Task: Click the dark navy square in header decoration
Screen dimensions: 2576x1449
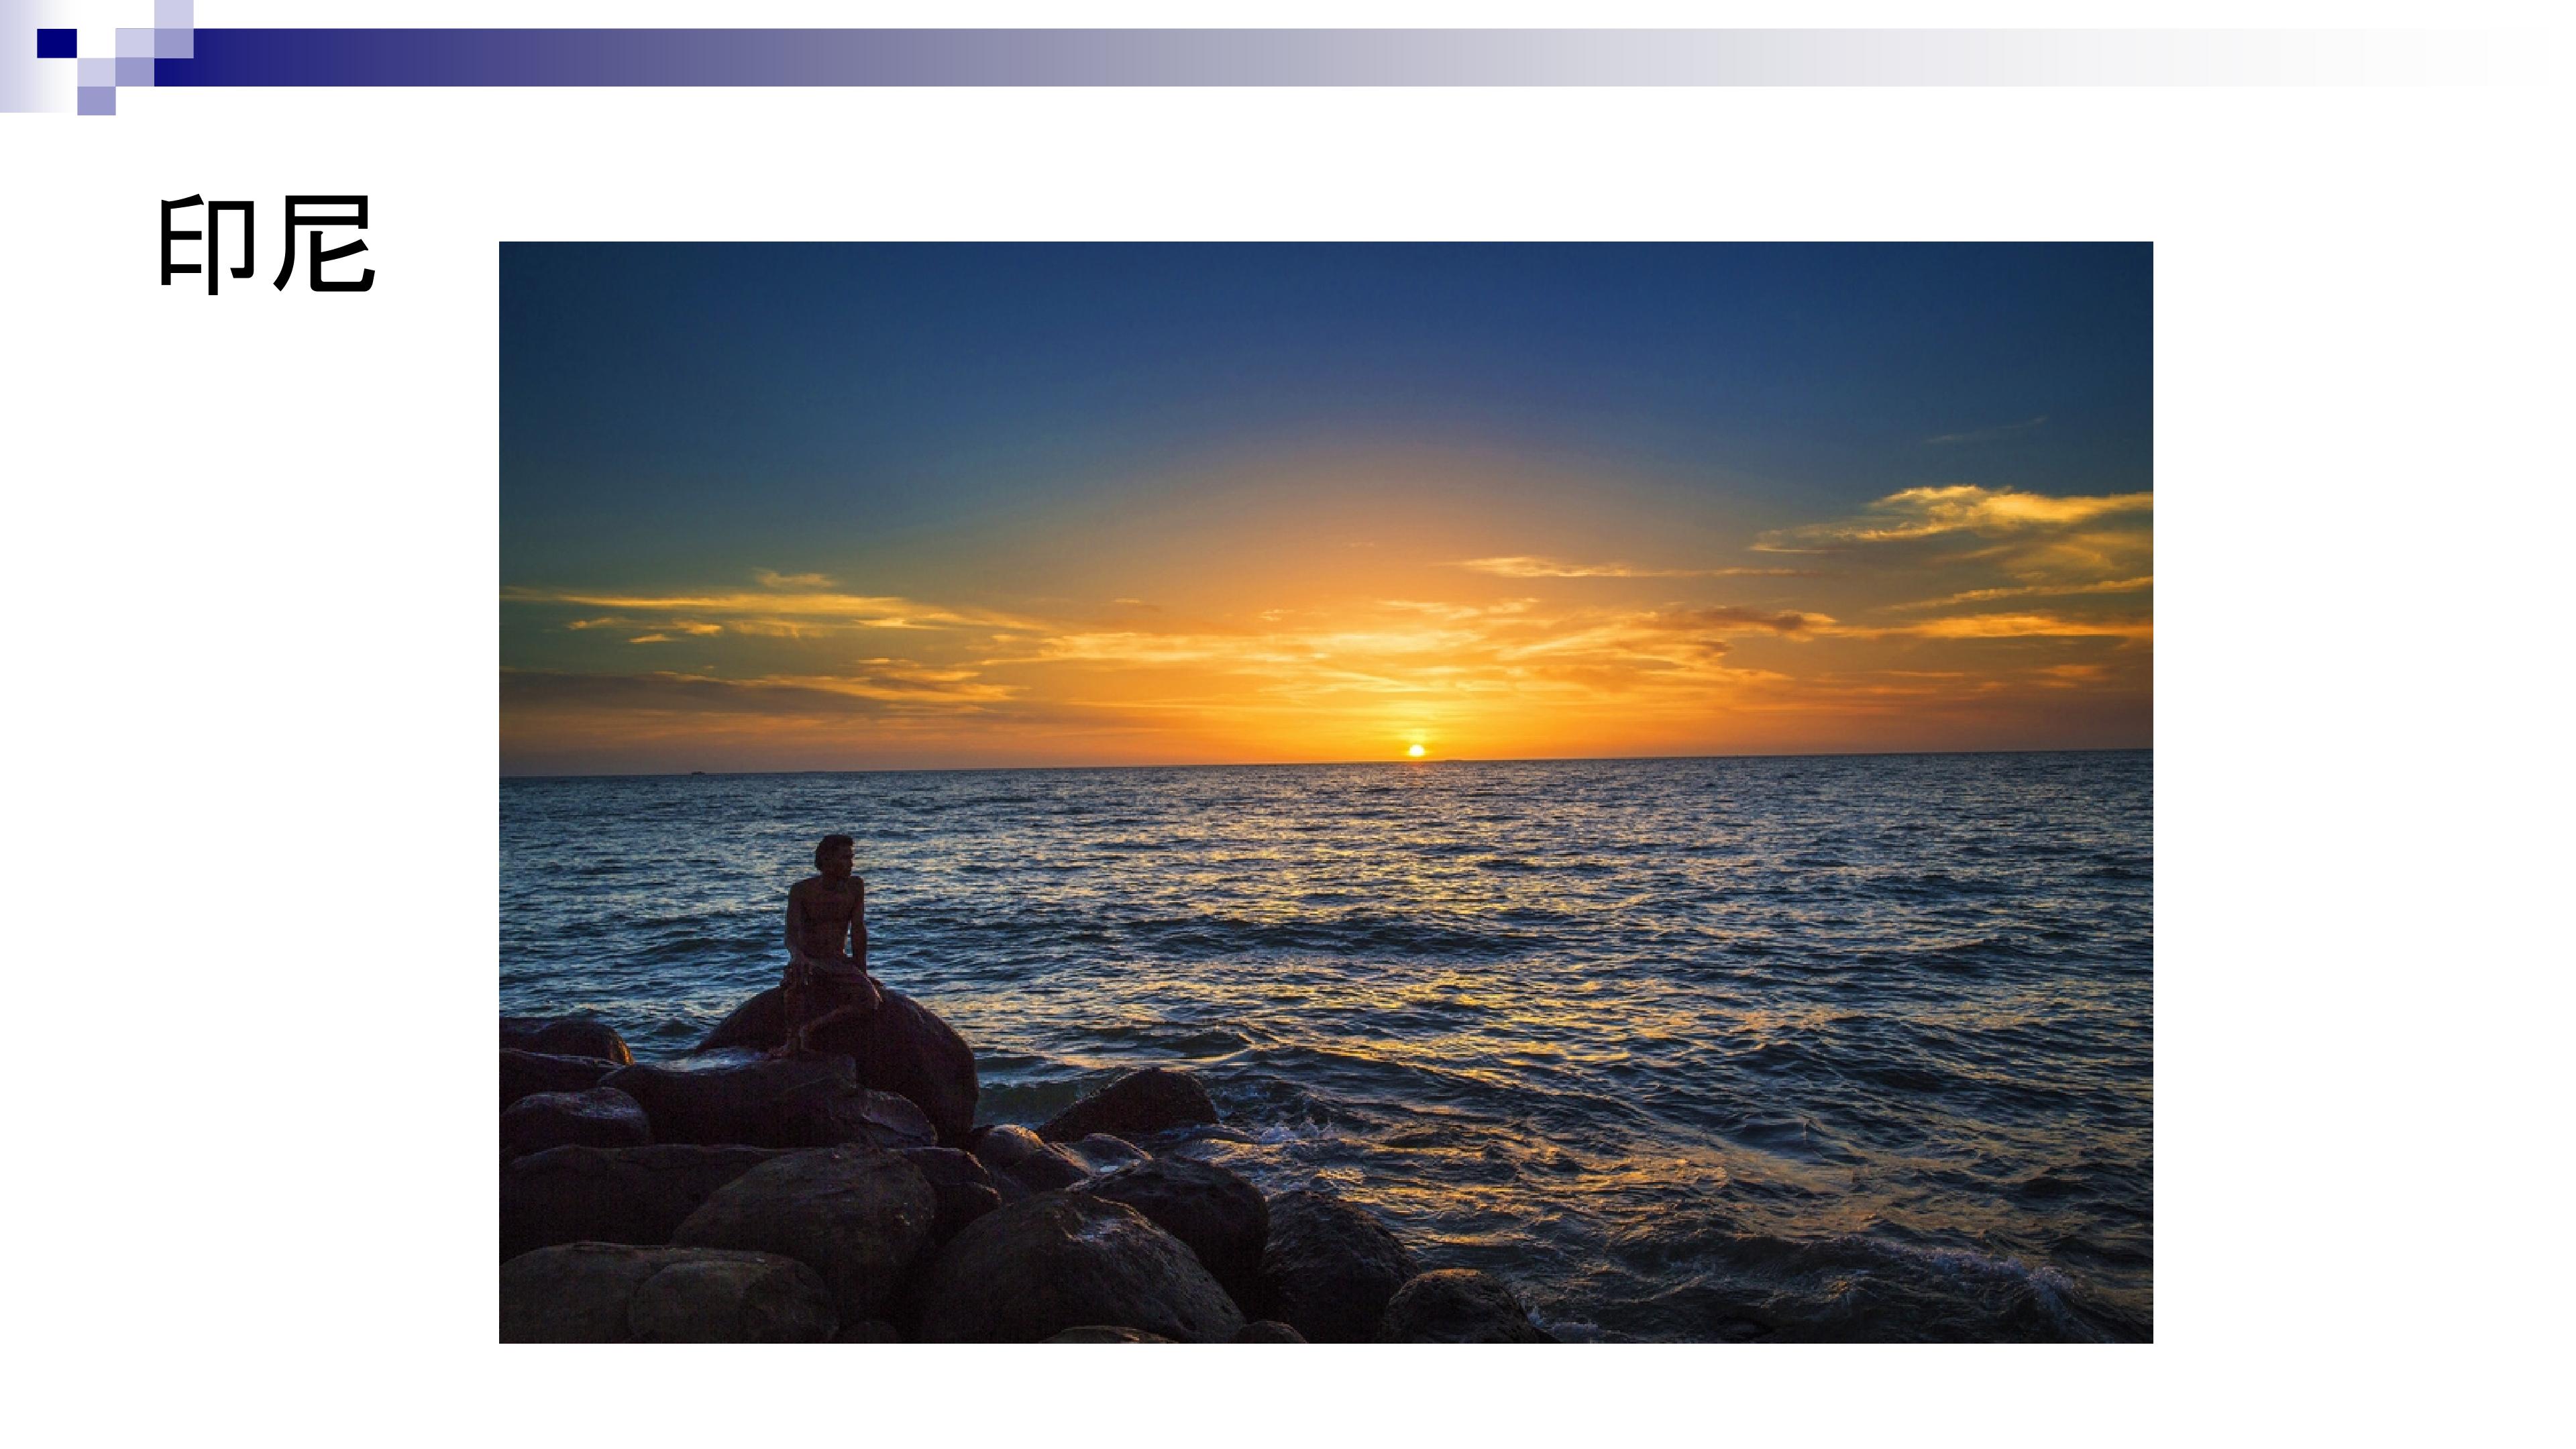Action: click(x=57, y=43)
